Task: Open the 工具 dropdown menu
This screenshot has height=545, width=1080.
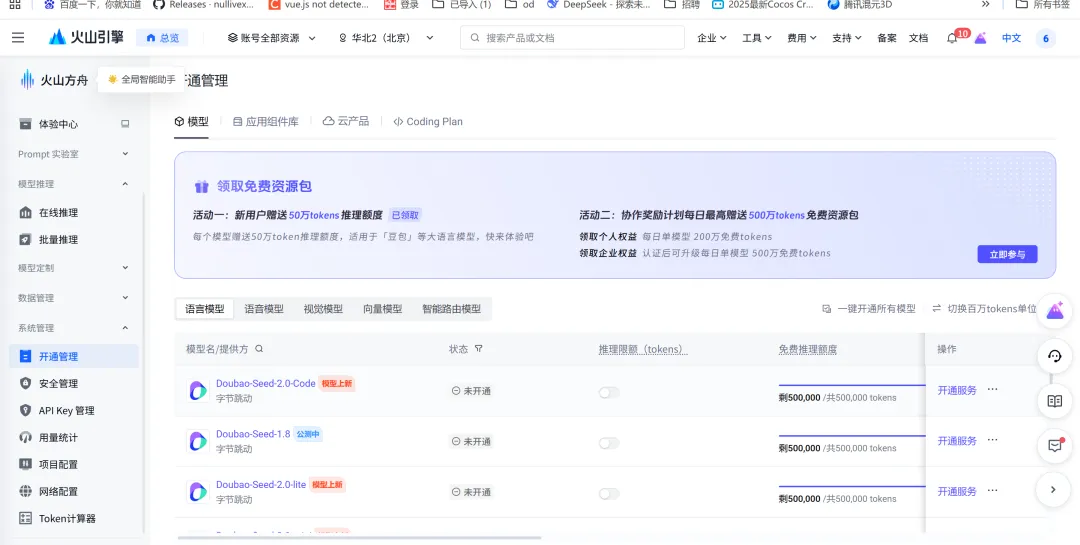Action: [756, 38]
